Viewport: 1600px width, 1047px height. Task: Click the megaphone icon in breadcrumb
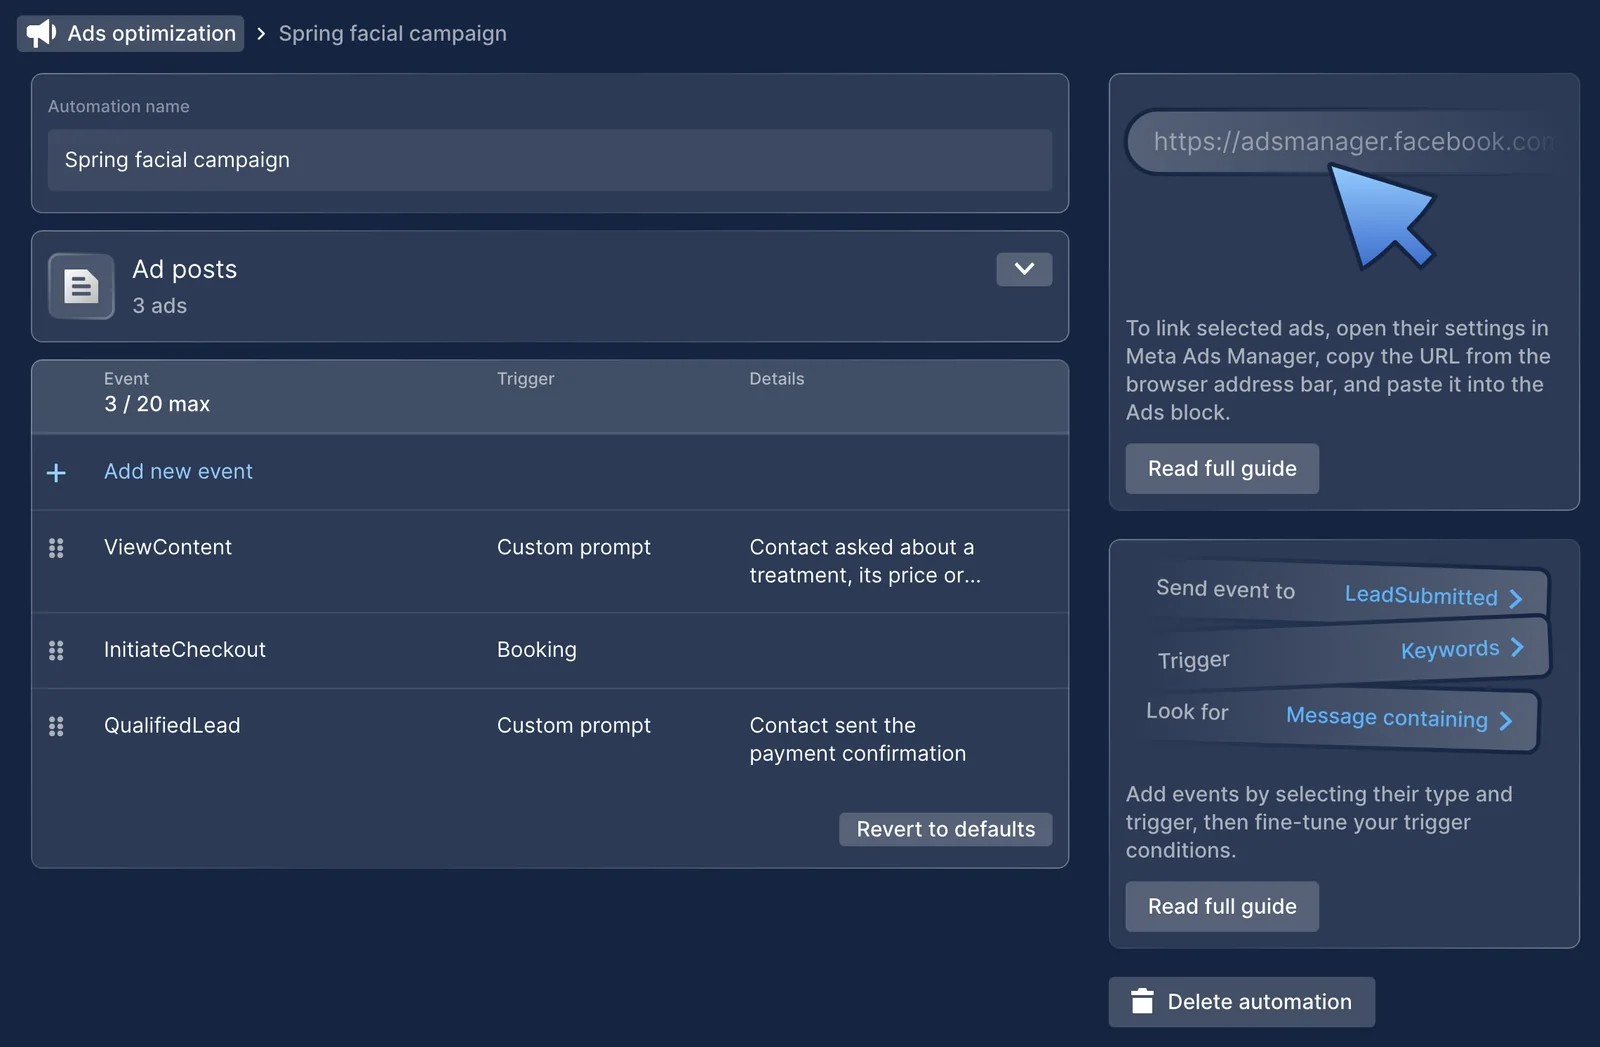click(41, 33)
